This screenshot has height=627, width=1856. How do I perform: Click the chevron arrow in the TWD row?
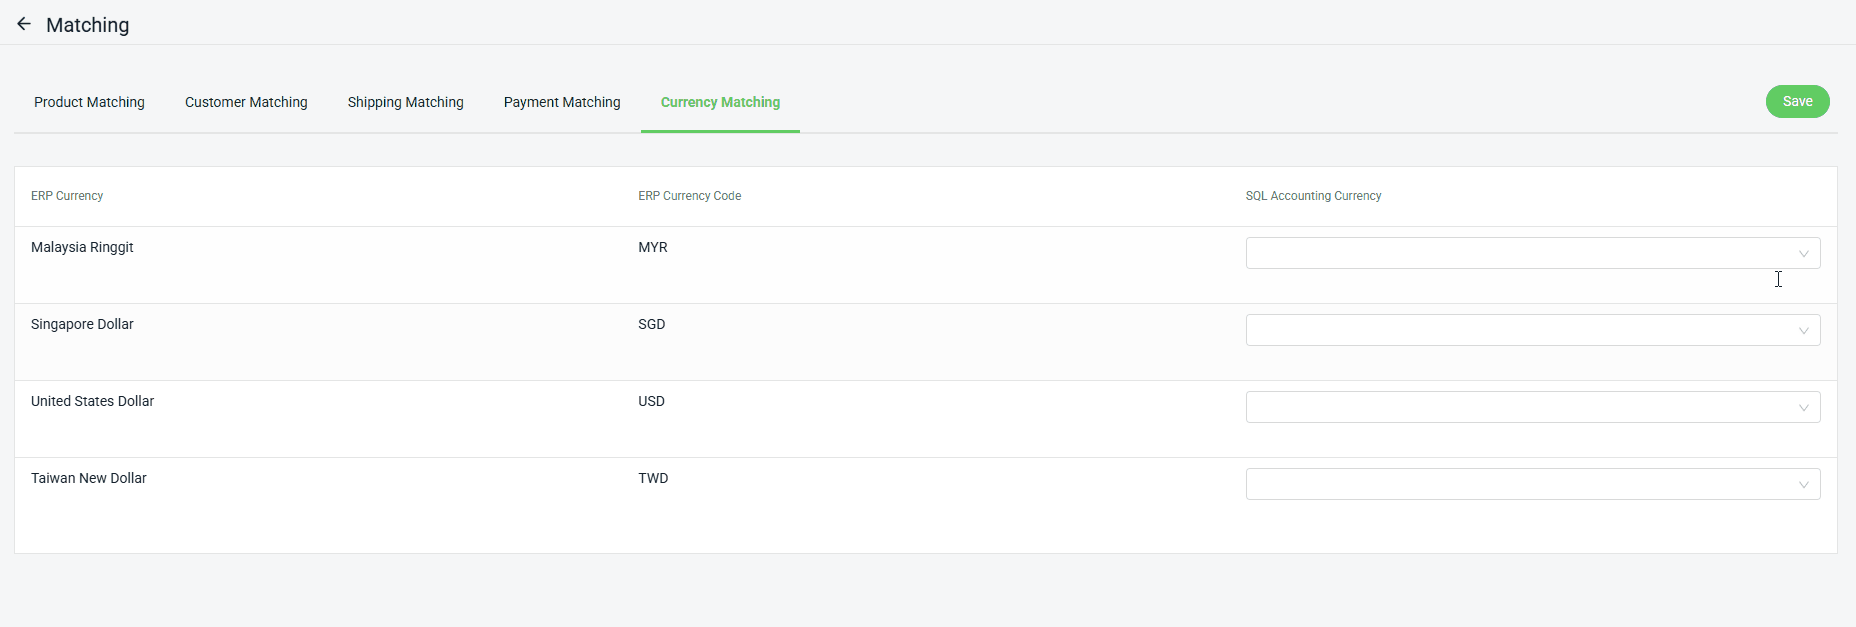(1803, 485)
